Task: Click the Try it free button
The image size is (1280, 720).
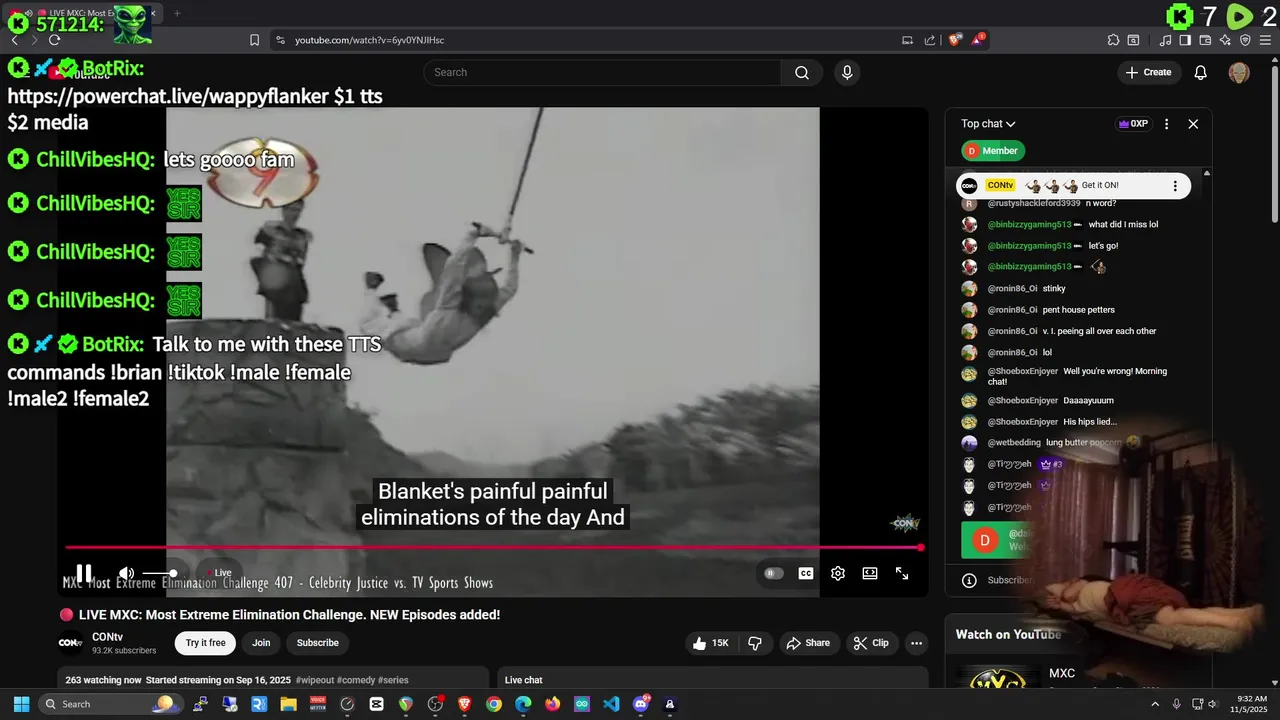Action: 205,643
